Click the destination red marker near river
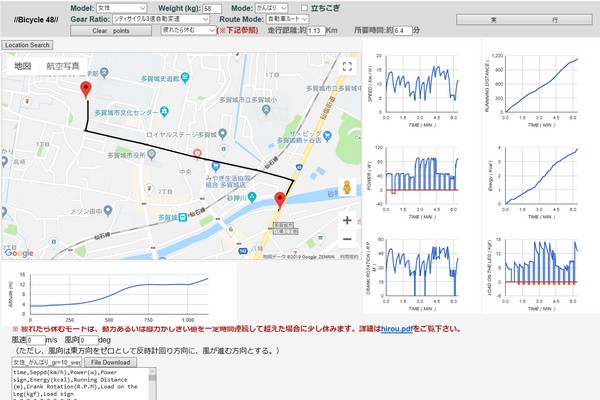The height and width of the screenshot is (400, 600). 280,200
